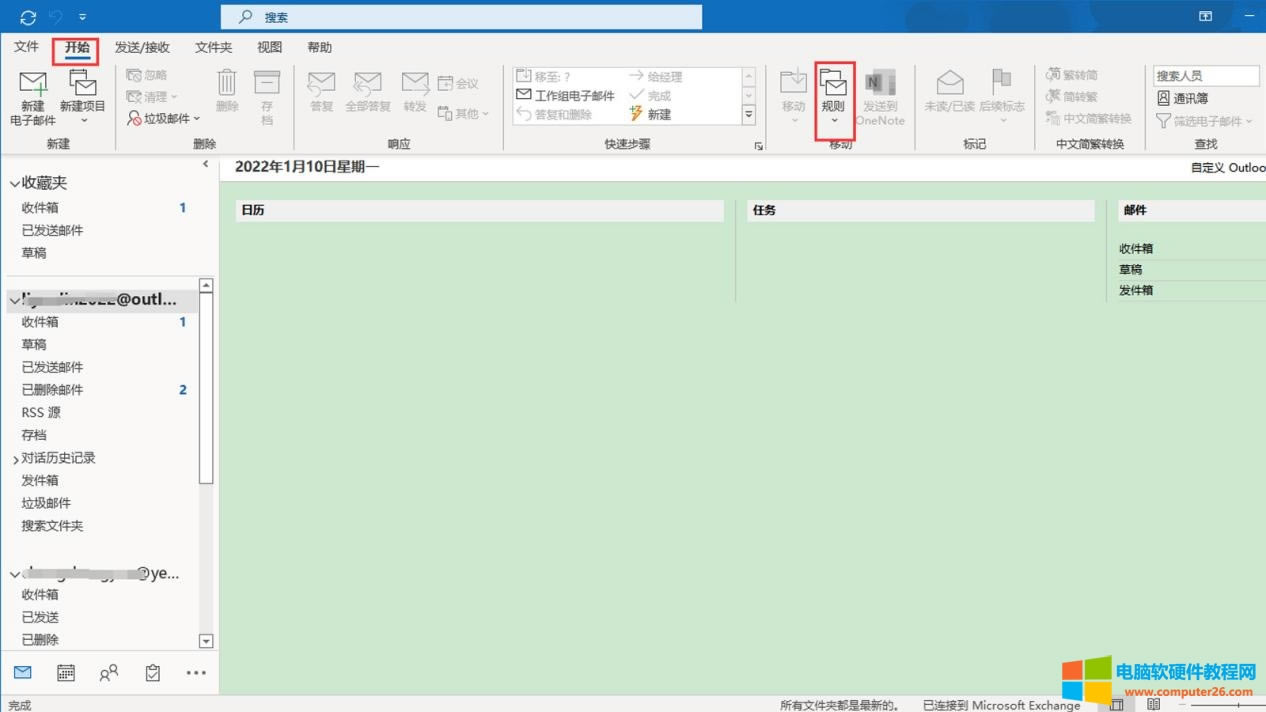Screen dimensions: 1266x712
Task: Open the 文件夹 ribbon tab
Action: click(213, 47)
